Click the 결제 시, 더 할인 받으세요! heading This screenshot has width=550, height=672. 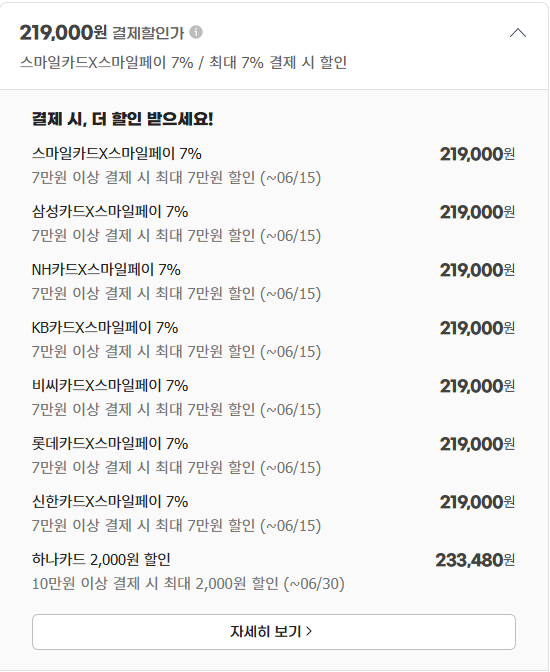123,119
